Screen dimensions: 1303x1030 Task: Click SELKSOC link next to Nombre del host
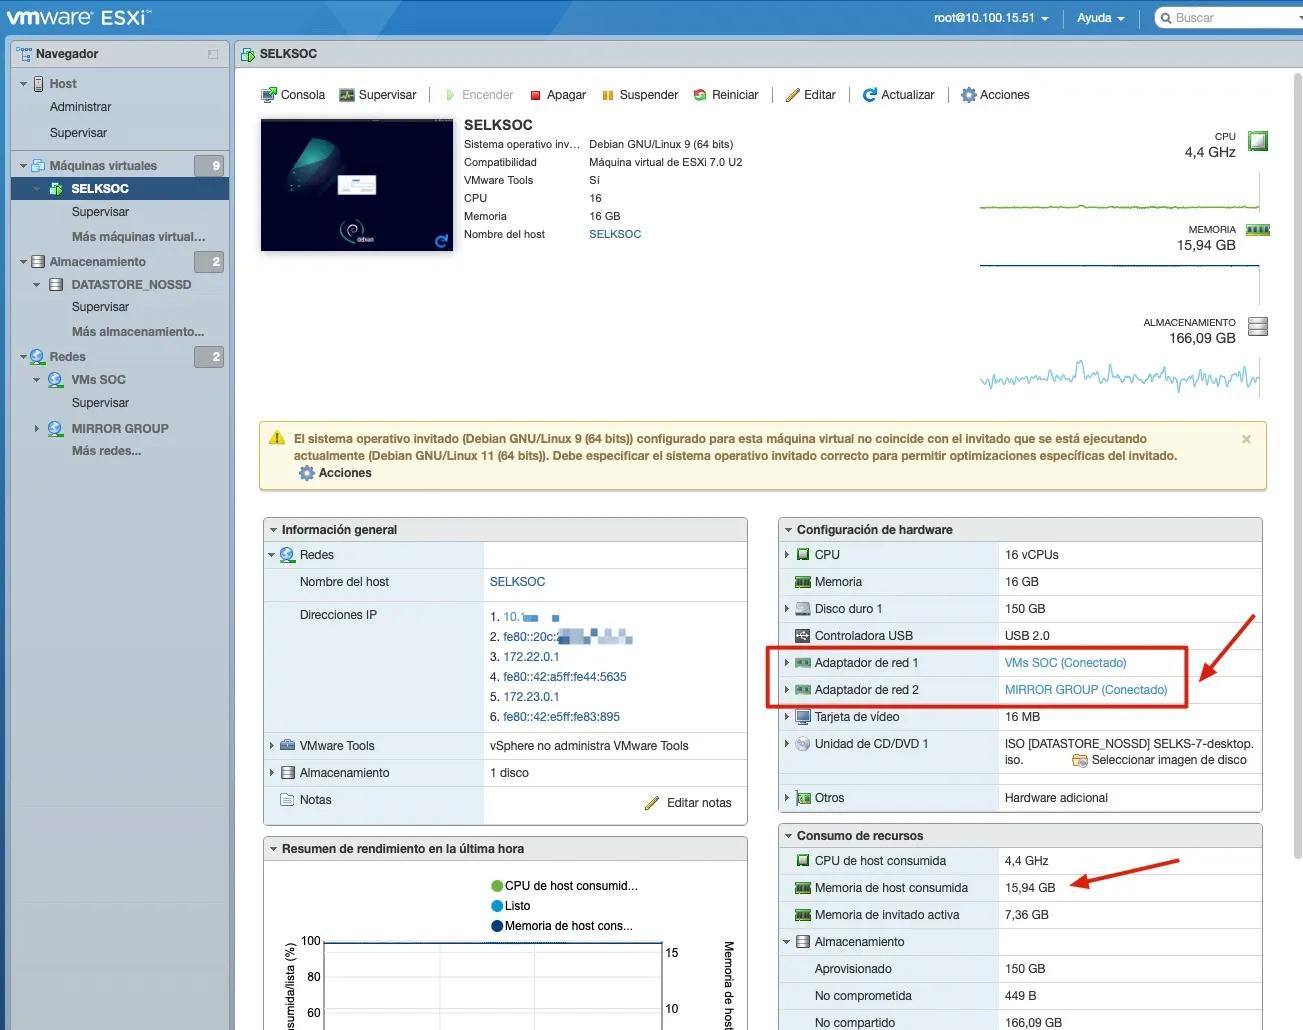point(615,234)
